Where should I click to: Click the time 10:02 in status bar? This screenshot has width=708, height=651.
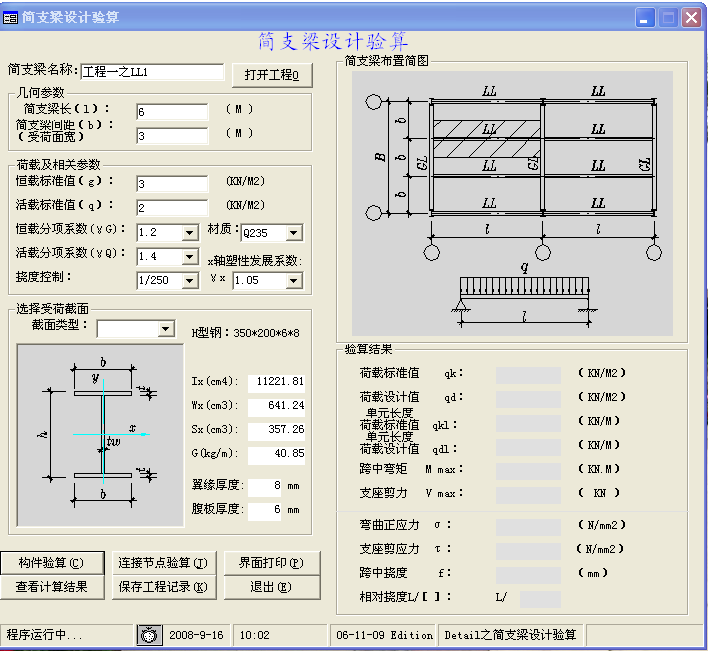click(x=255, y=635)
